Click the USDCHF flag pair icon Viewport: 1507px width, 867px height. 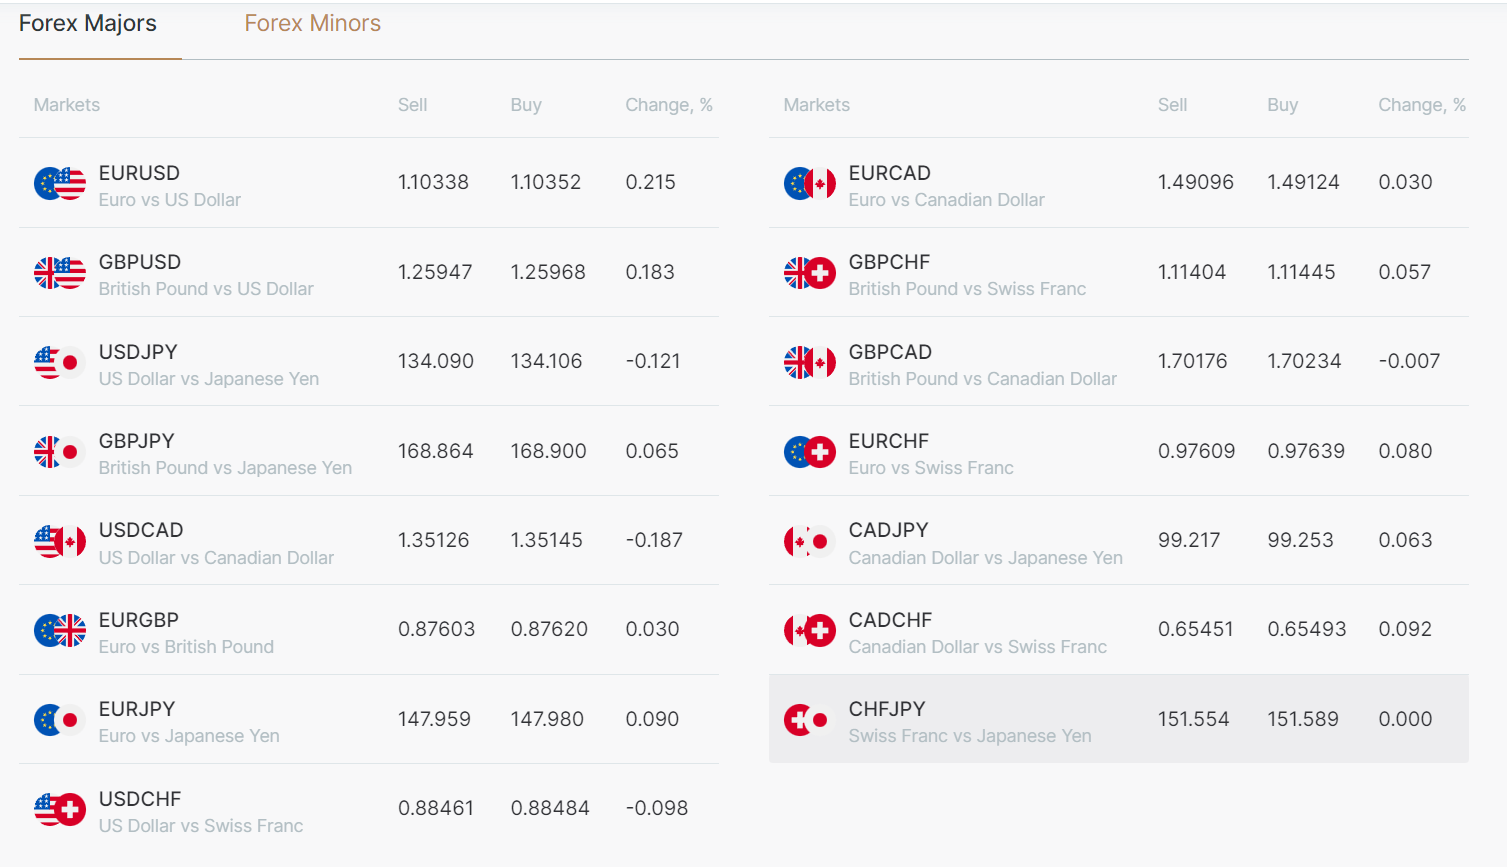coord(60,810)
